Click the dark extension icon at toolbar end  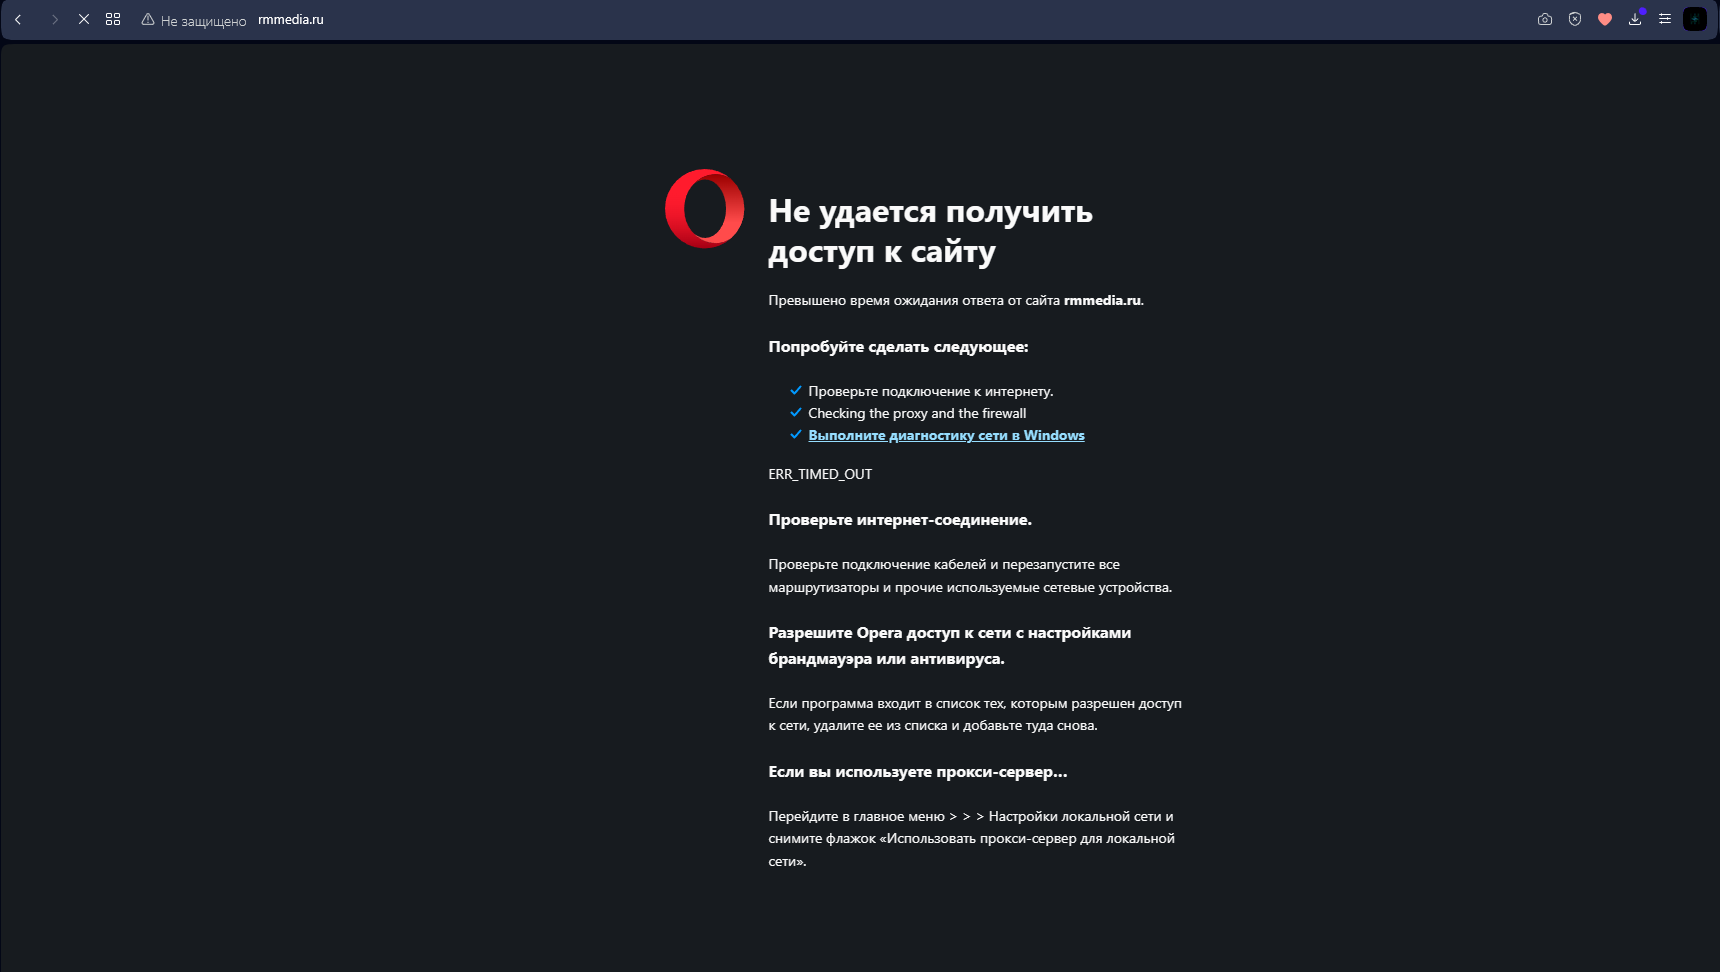pyautogui.click(x=1695, y=19)
